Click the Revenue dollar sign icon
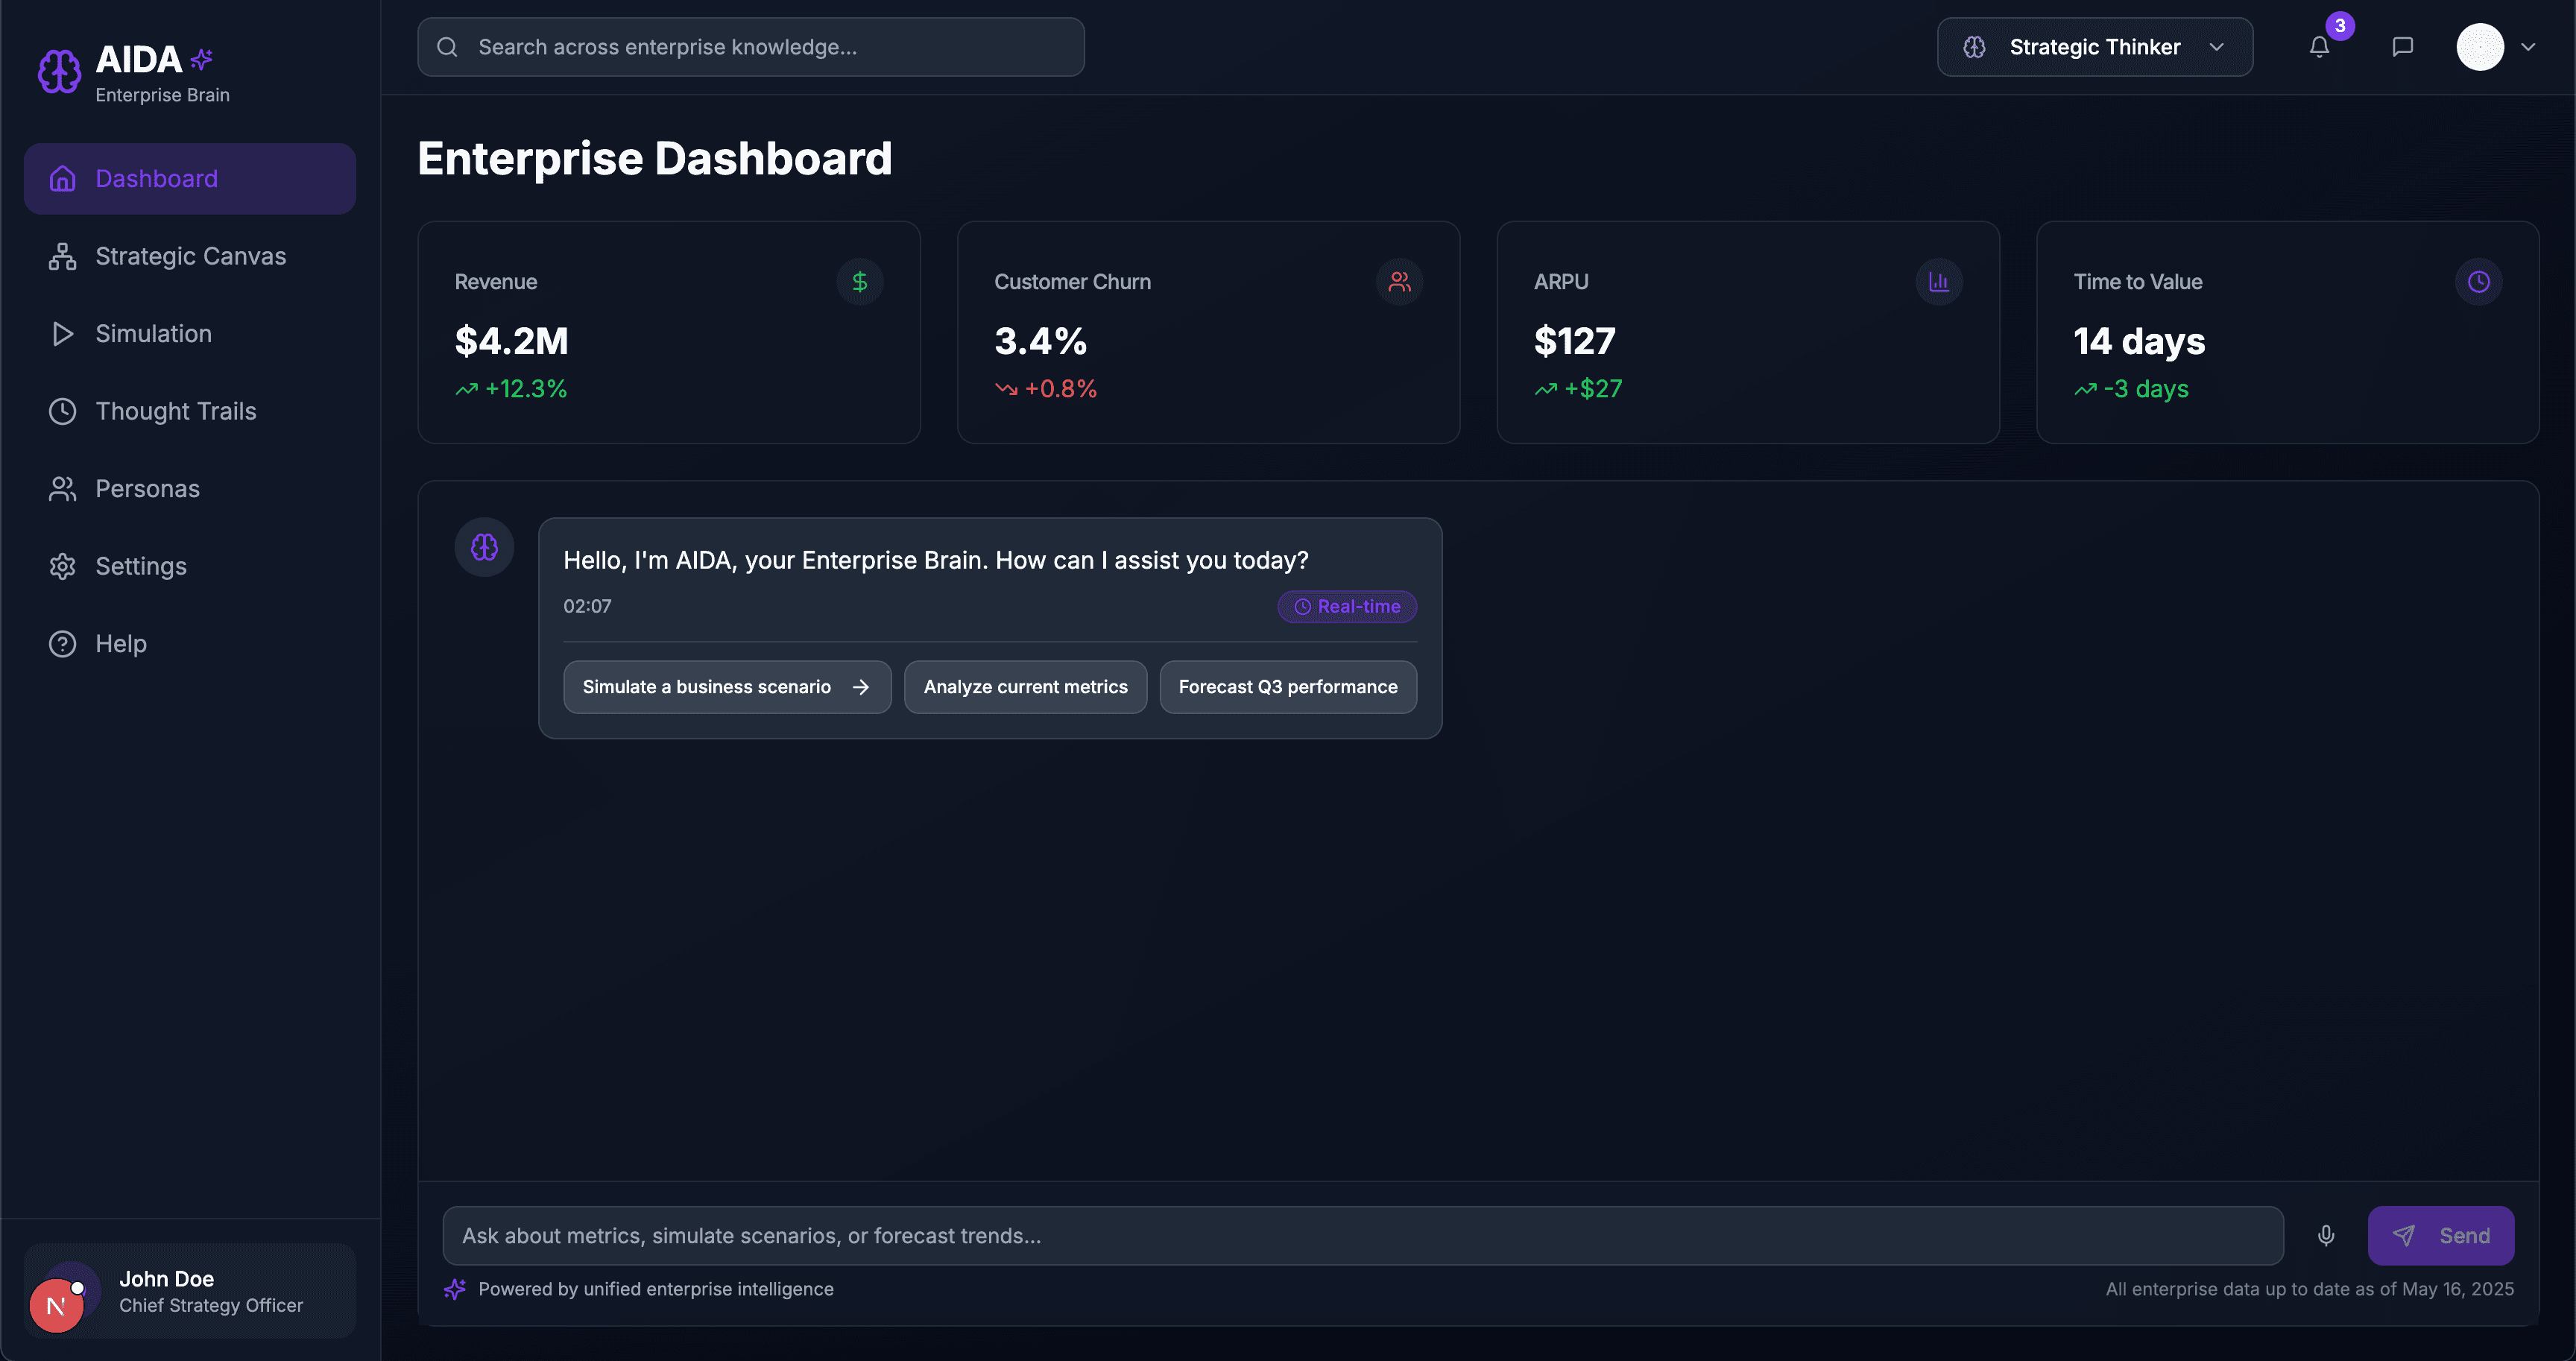Viewport: 2576px width, 1361px height. (x=859, y=282)
